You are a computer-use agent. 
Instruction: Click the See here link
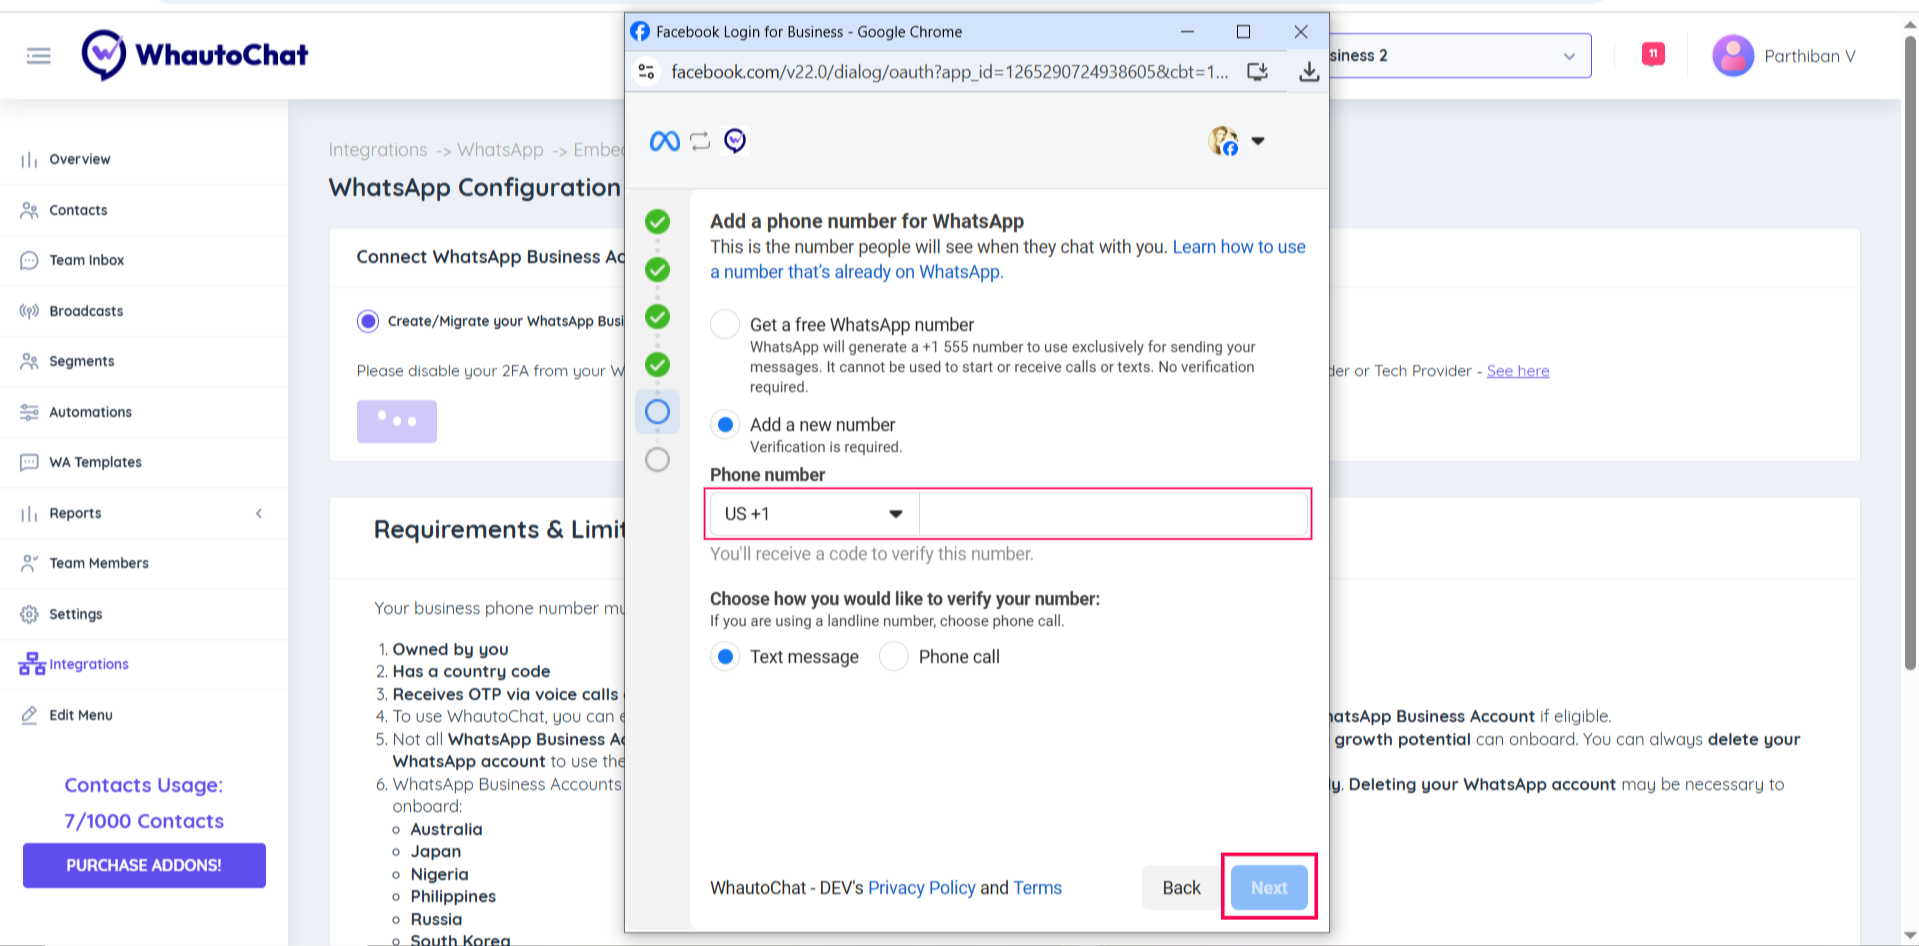(x=1517, y=371)
